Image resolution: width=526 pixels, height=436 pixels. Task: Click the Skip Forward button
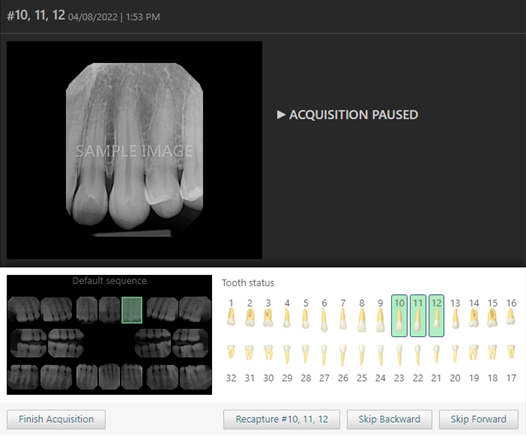click(479, 419)
